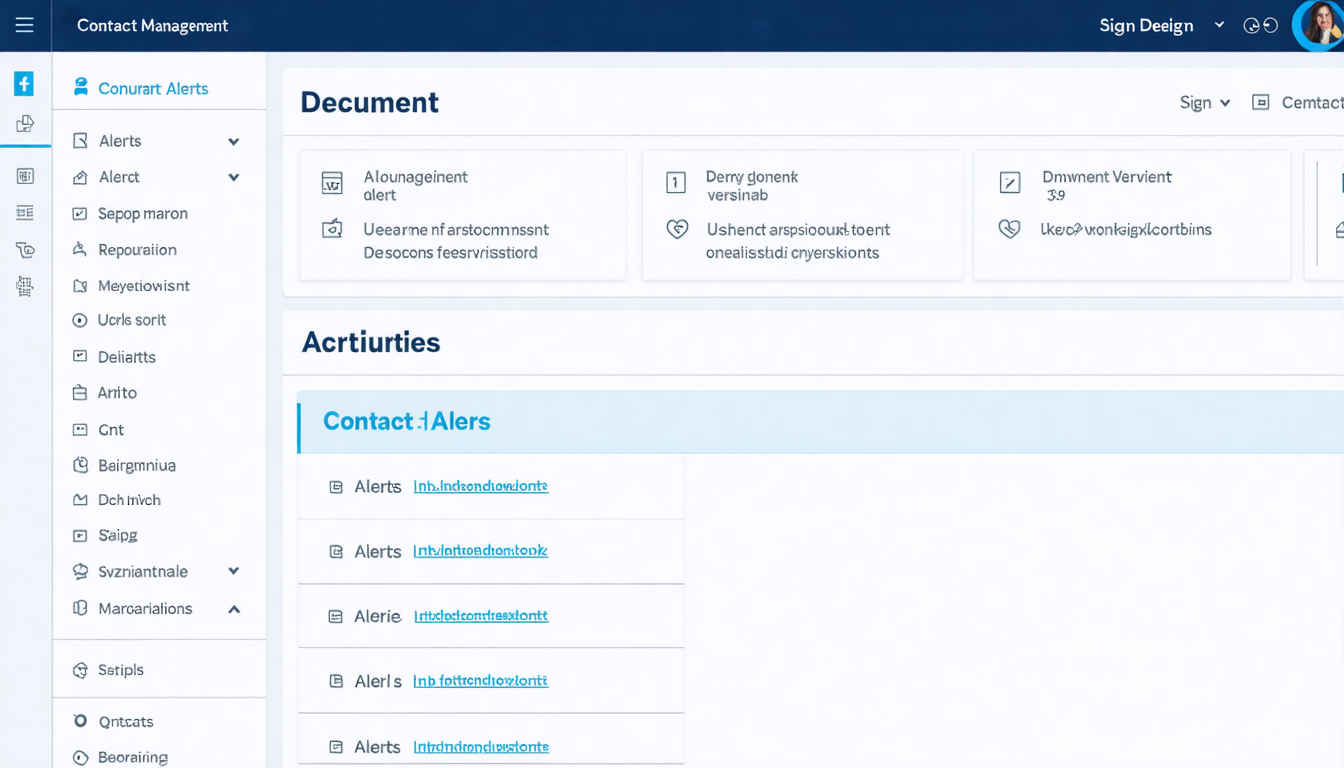1344x768 pixels.
Task: Expand the Svzniantnale sidebar chevron
Action: point(234,572)
